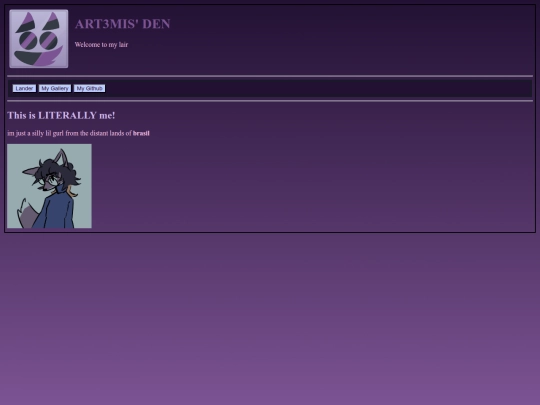Click the cat logo's grinning mouth
Screen dimensions: 540x405
click(x=37, y=56)
